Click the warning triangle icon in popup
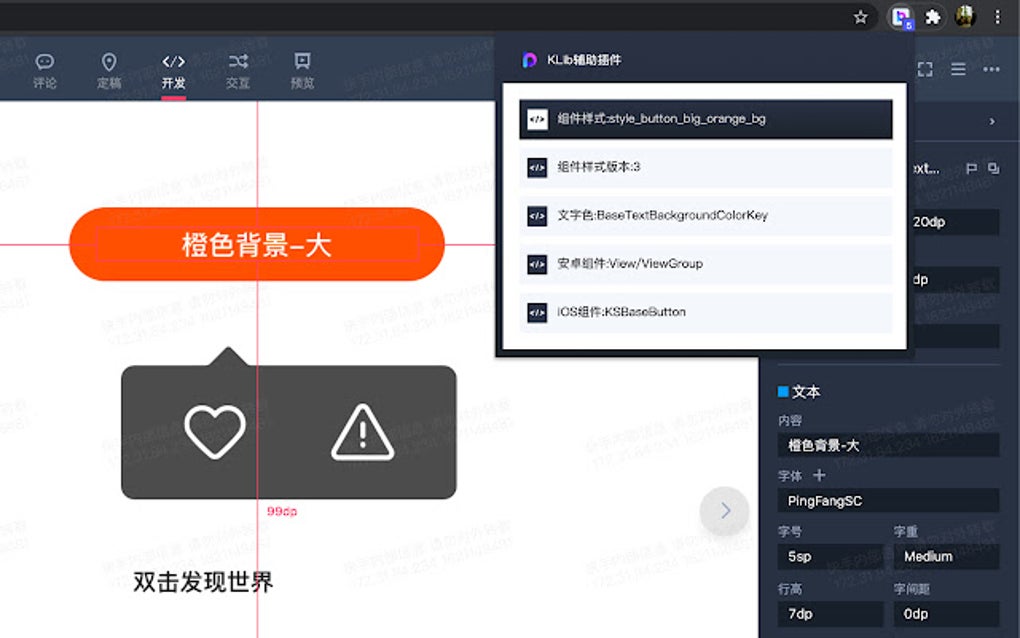Image resolution: width=1020 pixels, height=638 pixels. click(363, 432)
